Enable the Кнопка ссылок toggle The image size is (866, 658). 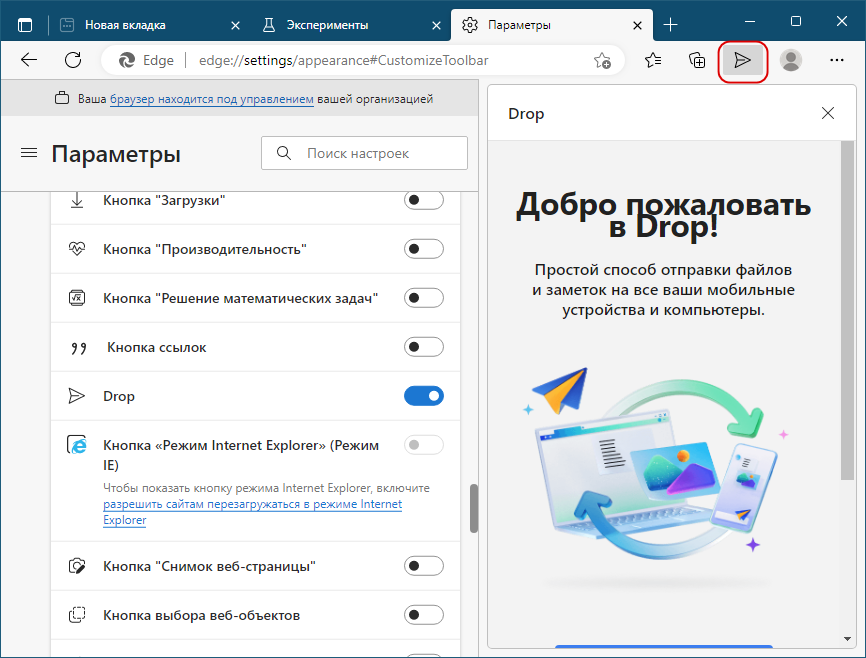click(x=424, y=347)
